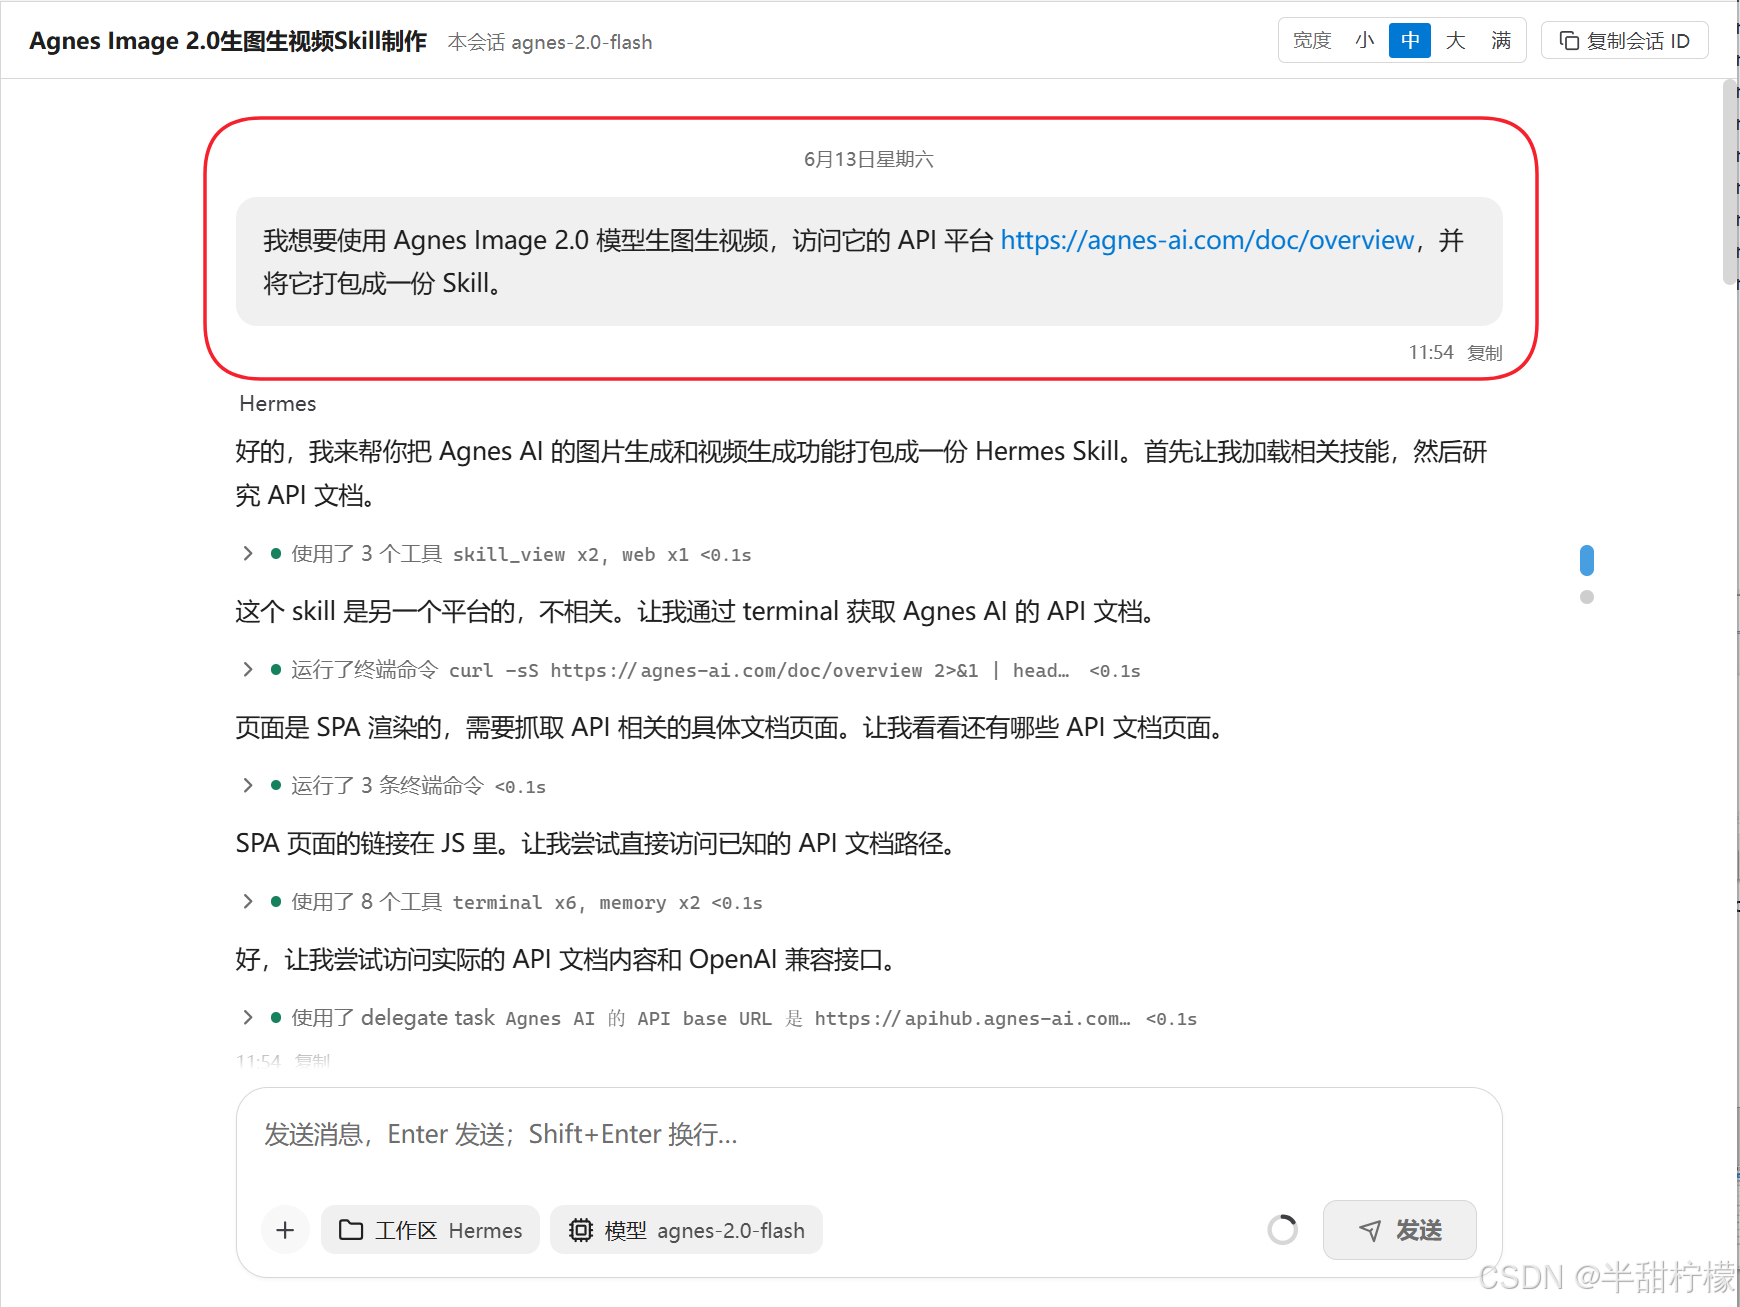This screenshot has width=1740, height=1307.
Task: Click the page vertical scrollbar thumb
Action: coord(1730,182)
